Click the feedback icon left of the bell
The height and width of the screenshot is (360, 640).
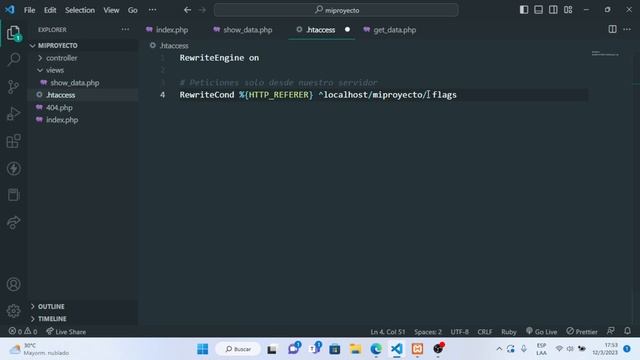click(x=611, y=331)
